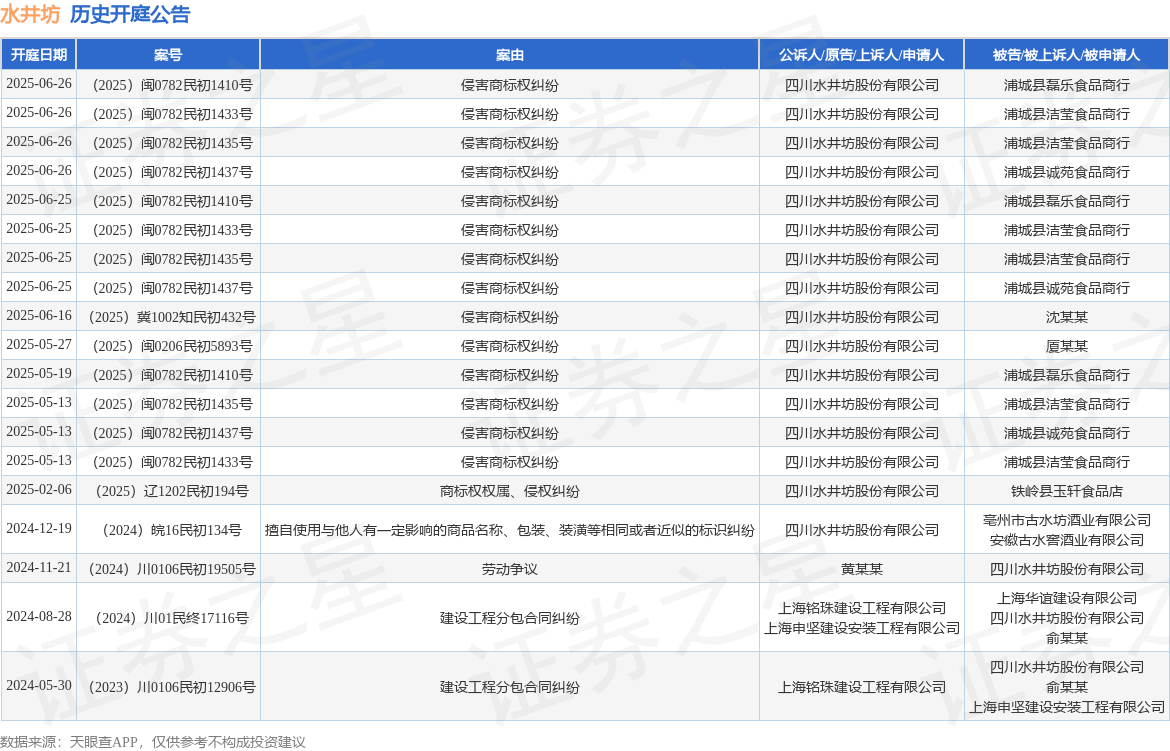Select the date 2024-05-30
The height and width of the screenshot is (751, 1170).
[x=39, y=685]
